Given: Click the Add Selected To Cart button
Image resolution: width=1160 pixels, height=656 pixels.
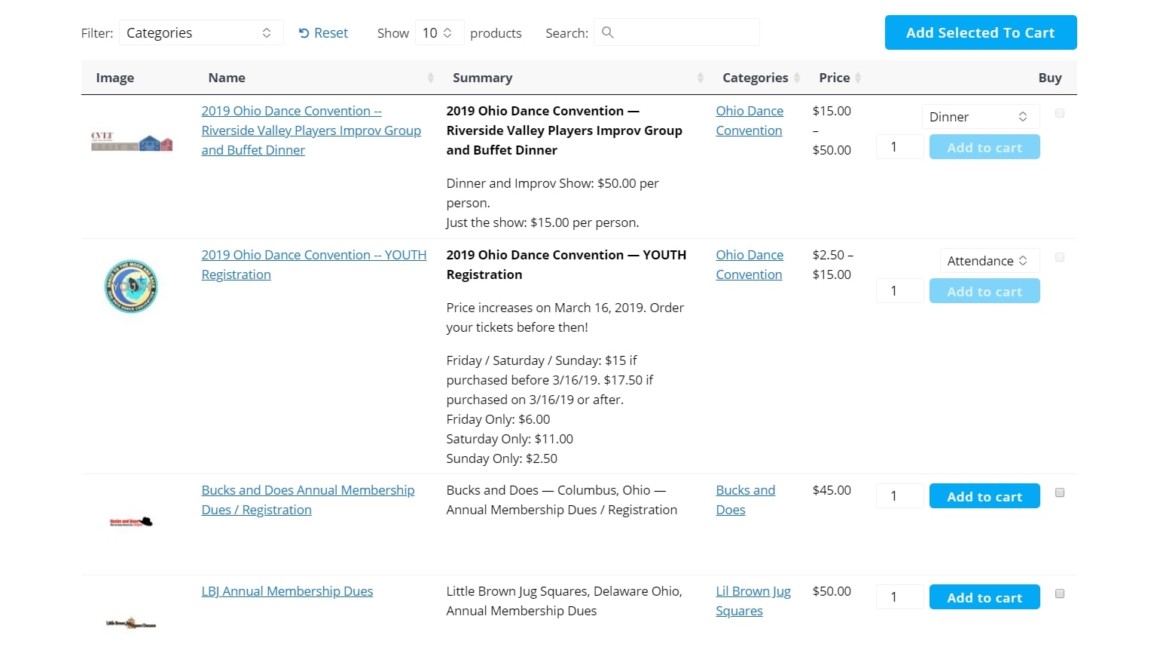Looking at the screenshot, I should [980, 32].
